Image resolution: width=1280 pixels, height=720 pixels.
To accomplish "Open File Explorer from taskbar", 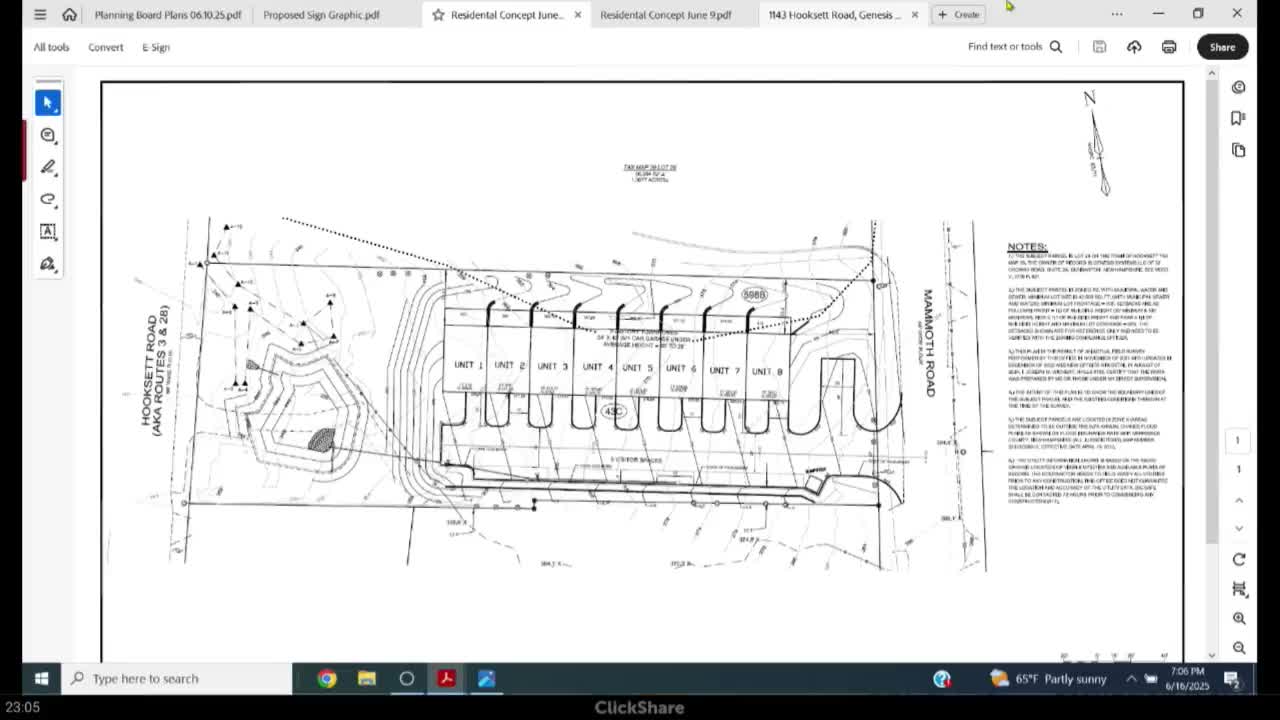I will [367, 679].
